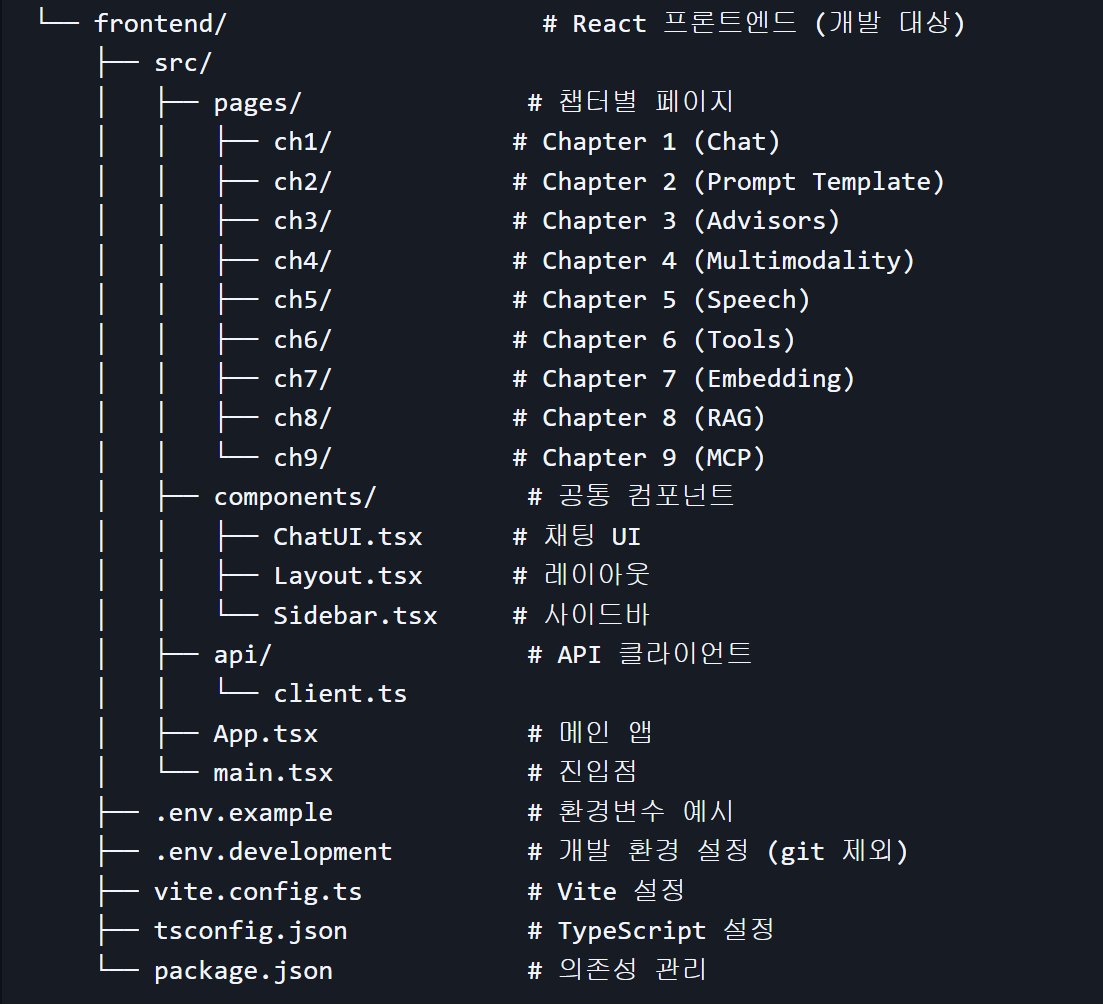Open the .env.development file
Image resolution: width=1103 pixels, height=1004 pixels.
point(273,852)
